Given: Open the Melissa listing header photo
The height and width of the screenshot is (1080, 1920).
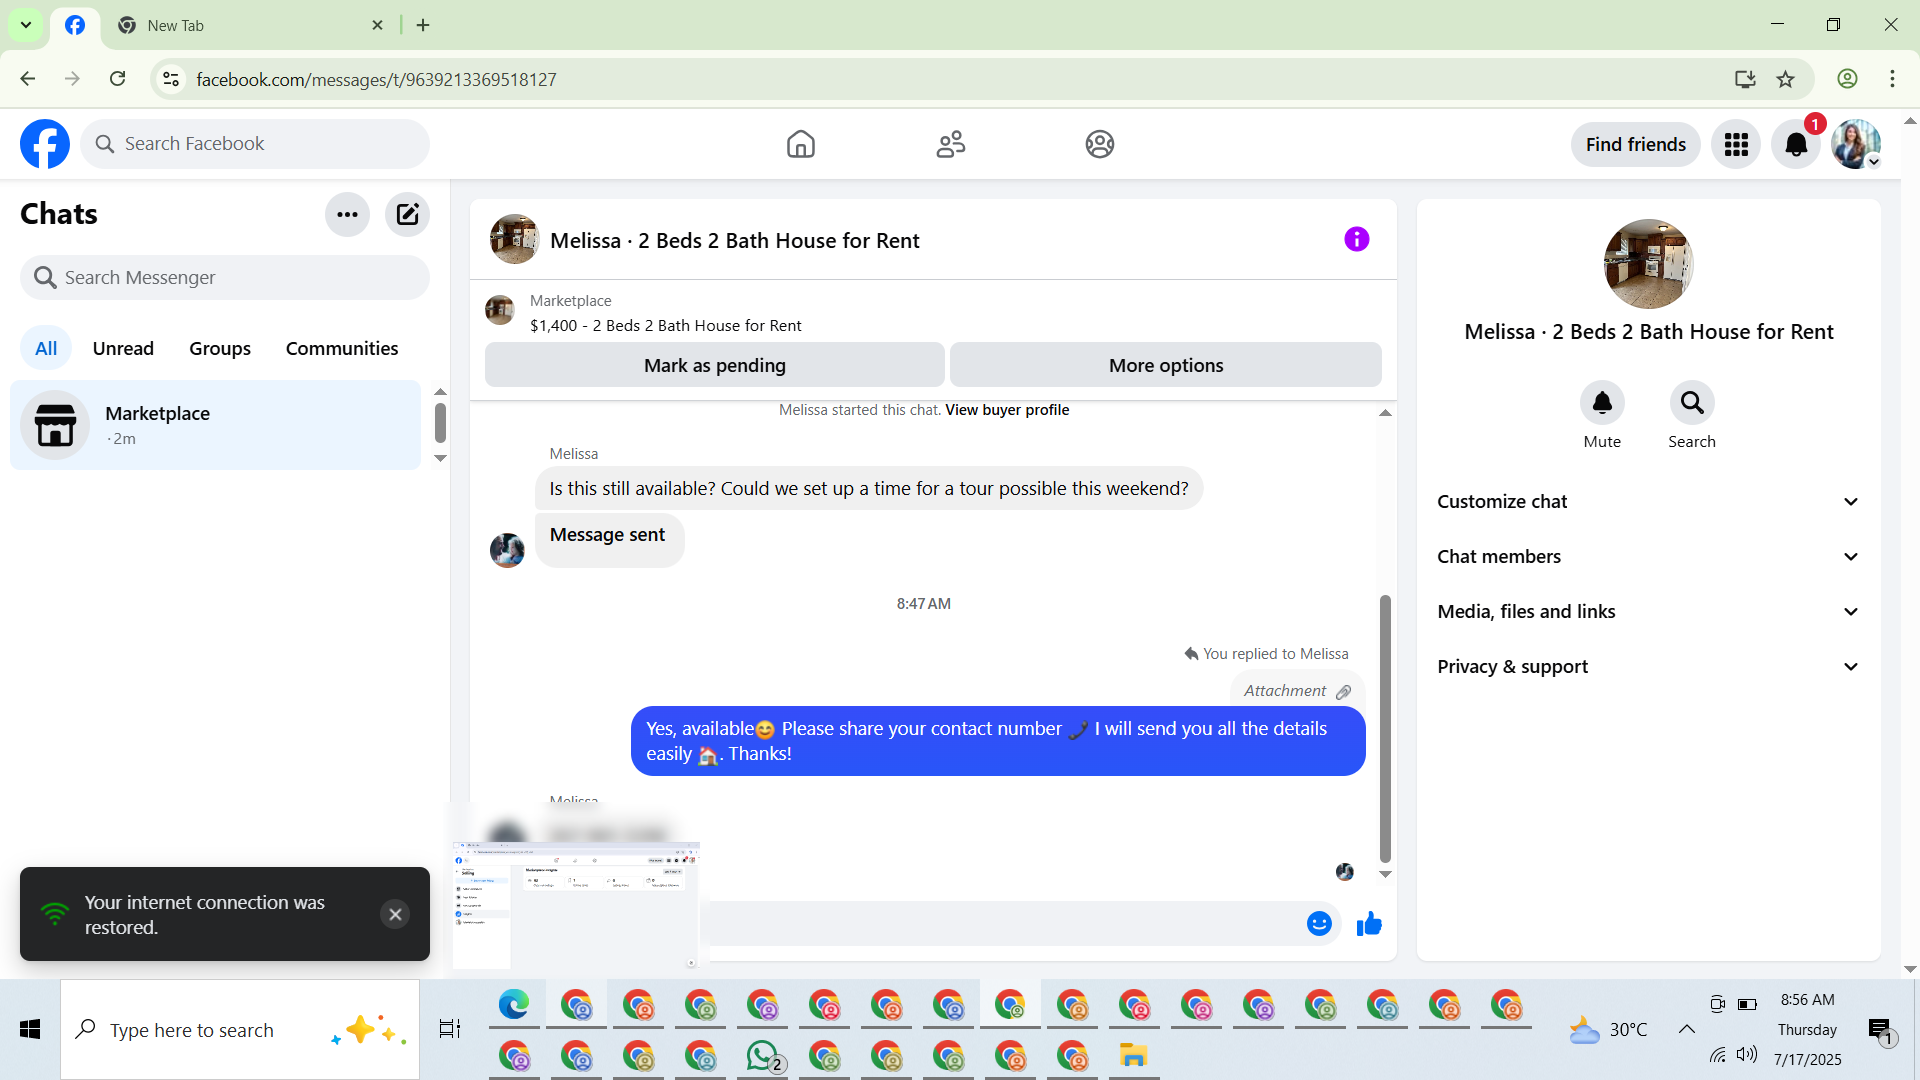Looking at the screenshot, I should [x=514, y=239].
